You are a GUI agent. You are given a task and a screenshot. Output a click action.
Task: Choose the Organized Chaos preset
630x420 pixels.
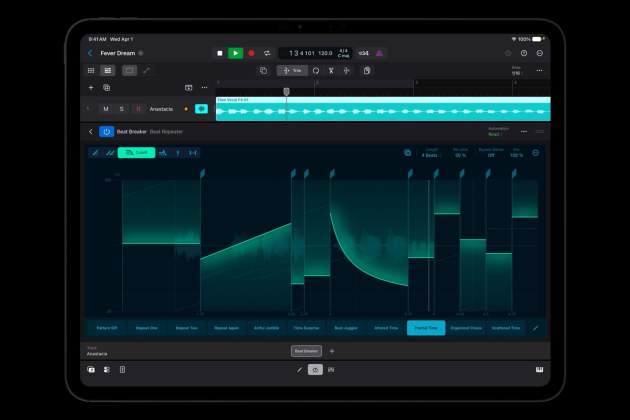(466, 328)
